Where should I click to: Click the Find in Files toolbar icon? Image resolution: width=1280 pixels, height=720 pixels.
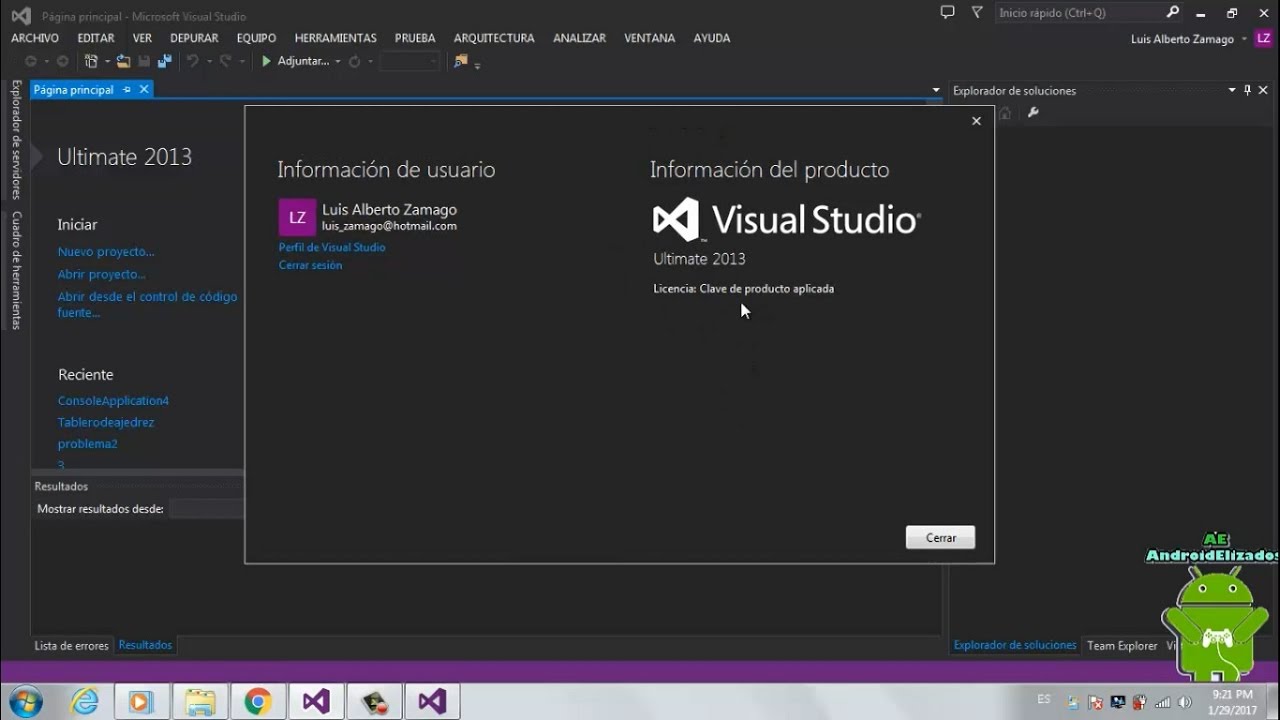(460, 61)
